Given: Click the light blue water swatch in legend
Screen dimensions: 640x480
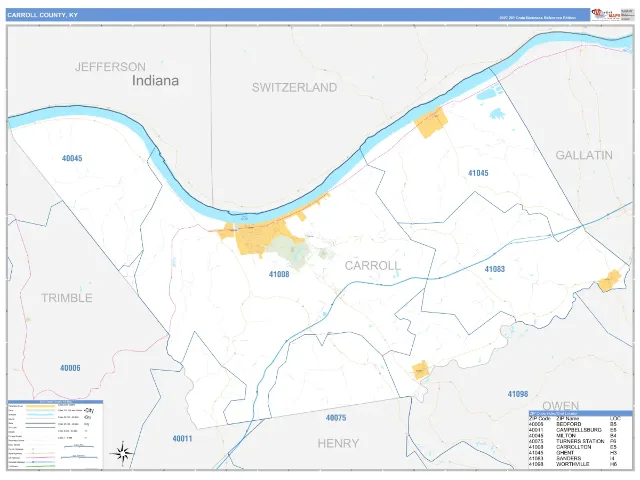Looking at the screenshot, I should click(40, 415).
